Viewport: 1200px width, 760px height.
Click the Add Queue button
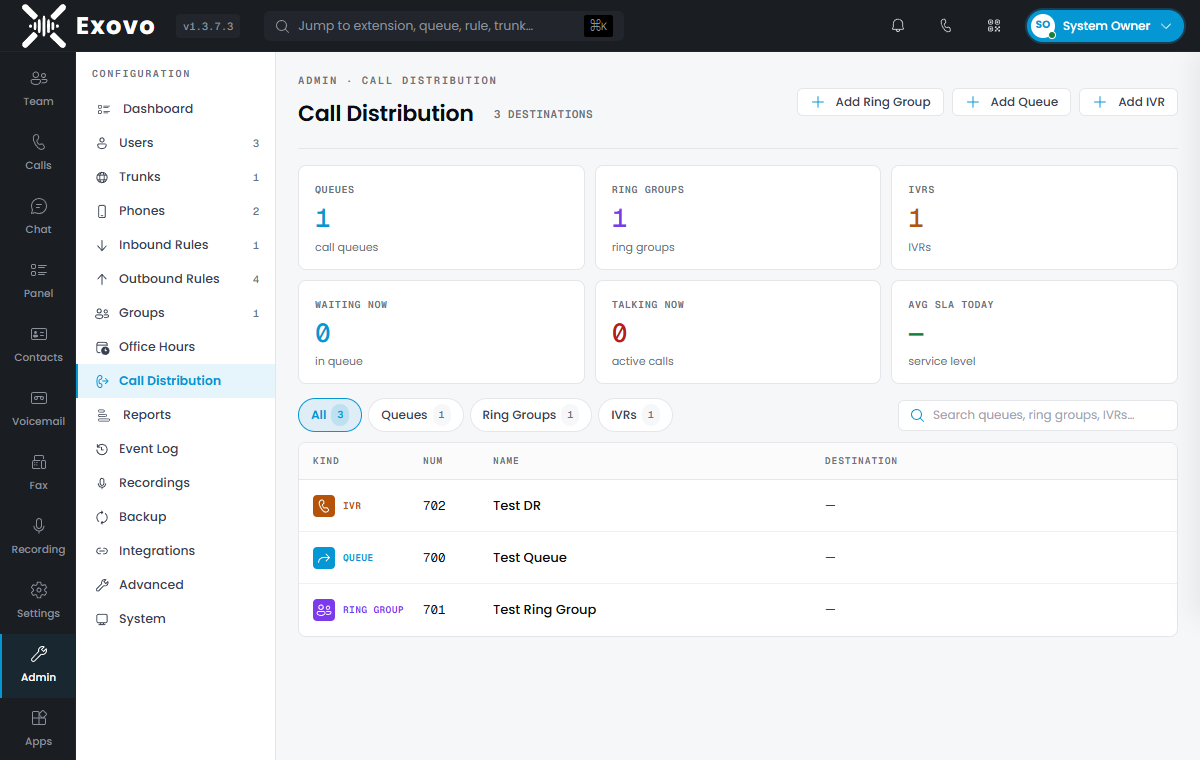click(x=1012, y=102)
